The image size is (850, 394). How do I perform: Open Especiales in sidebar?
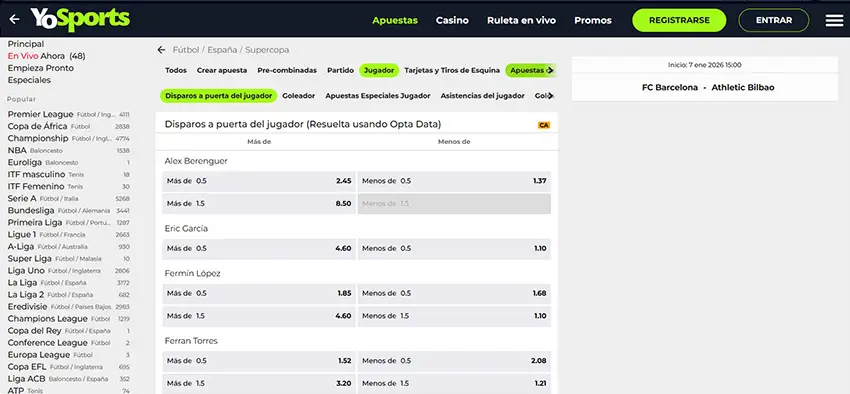(29, 80)
